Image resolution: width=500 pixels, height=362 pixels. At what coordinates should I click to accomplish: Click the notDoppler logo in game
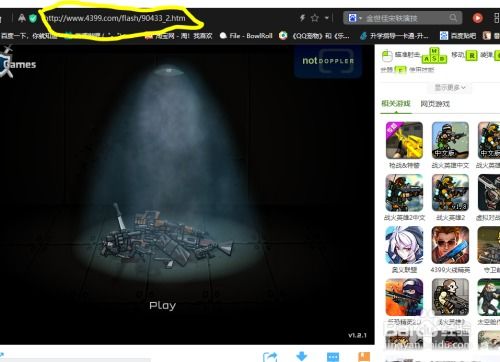click(328, 61)
